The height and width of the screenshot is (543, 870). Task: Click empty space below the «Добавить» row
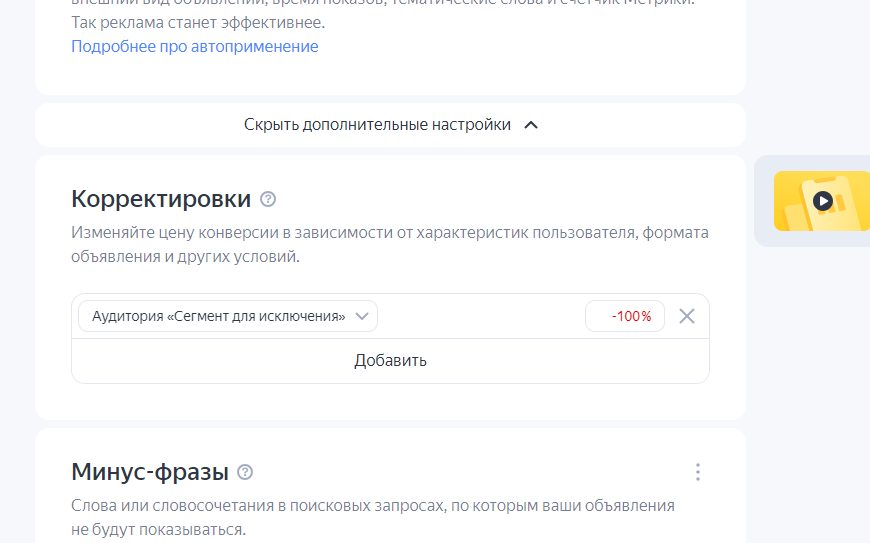tap(390, 401)
